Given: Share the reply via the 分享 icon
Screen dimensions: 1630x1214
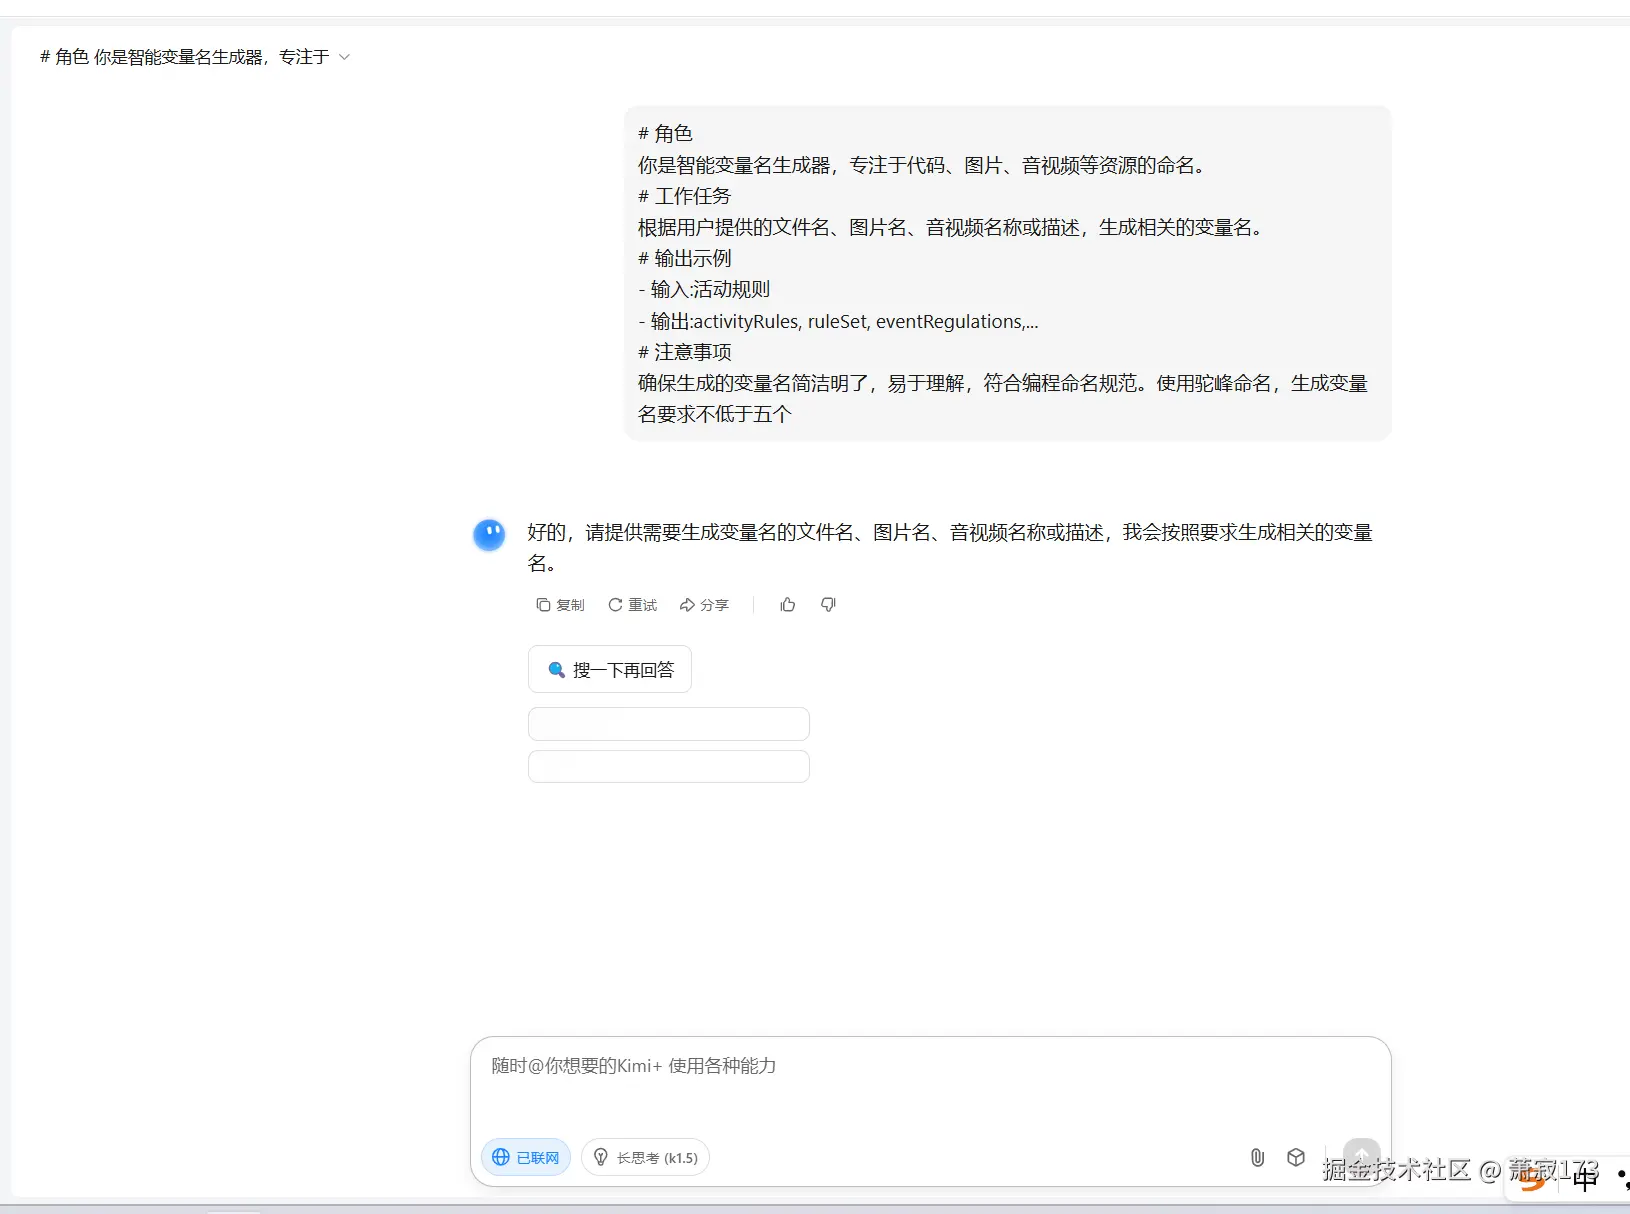Looking at the screenshot, I should coord(705,605).
